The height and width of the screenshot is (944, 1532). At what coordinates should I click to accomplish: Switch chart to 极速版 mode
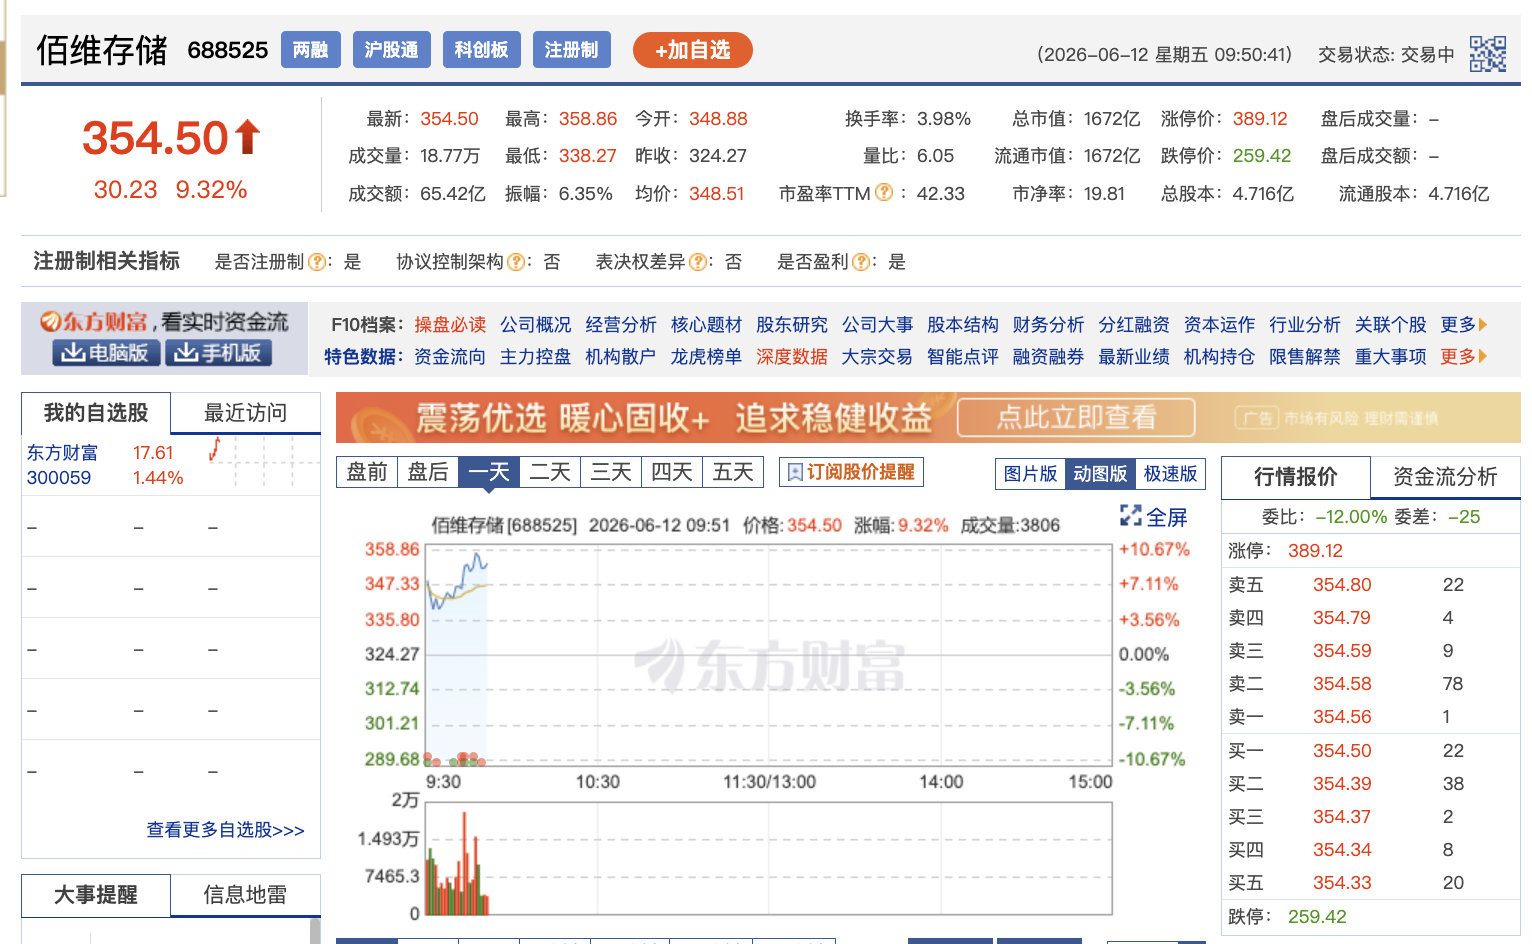click(1170, 474)
